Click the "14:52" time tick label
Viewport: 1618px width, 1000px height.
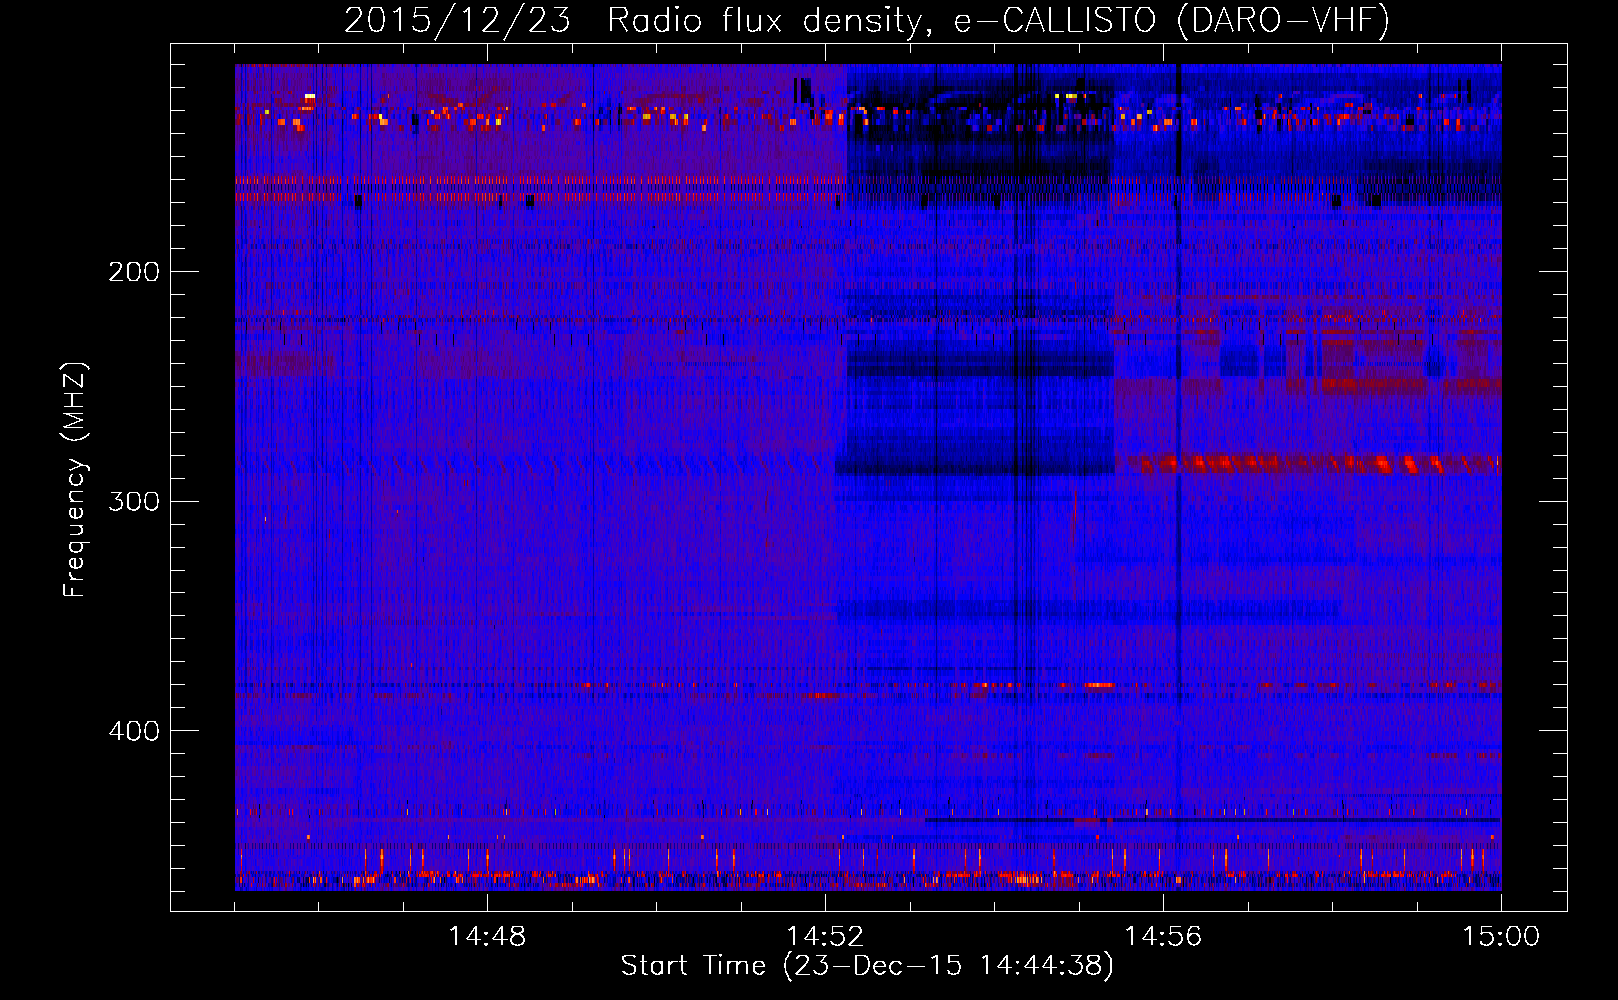pyautogui.click(x=825, y=937)
